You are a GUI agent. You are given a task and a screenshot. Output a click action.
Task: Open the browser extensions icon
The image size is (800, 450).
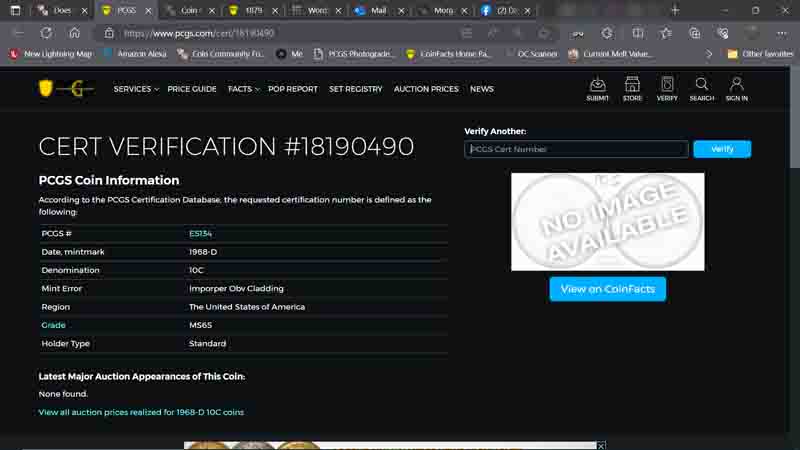[x=607, y=33]
